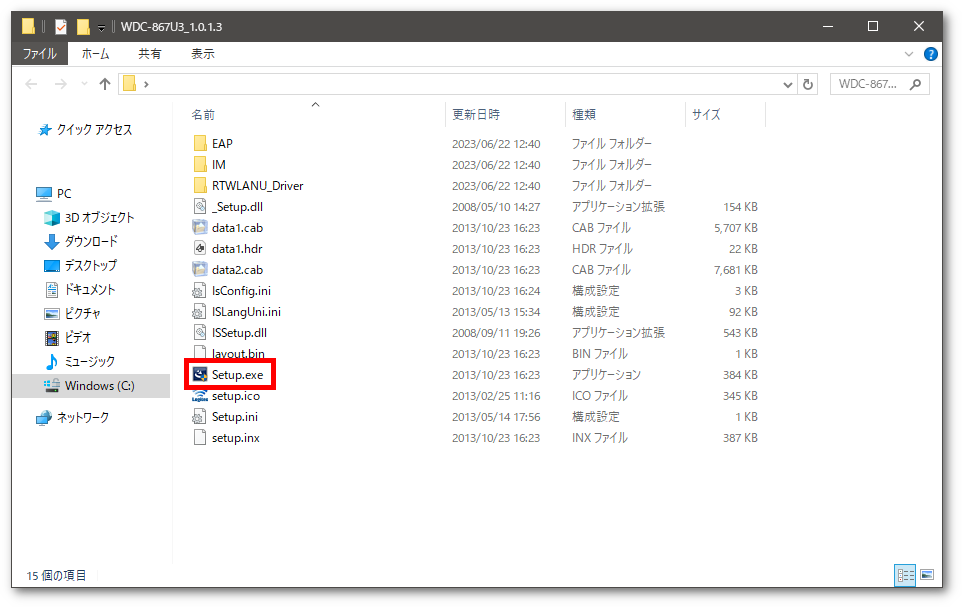
Task: Click the 2008/09/11 19:26 date cell
Action: pyautogui.click(x=496, y=333)
